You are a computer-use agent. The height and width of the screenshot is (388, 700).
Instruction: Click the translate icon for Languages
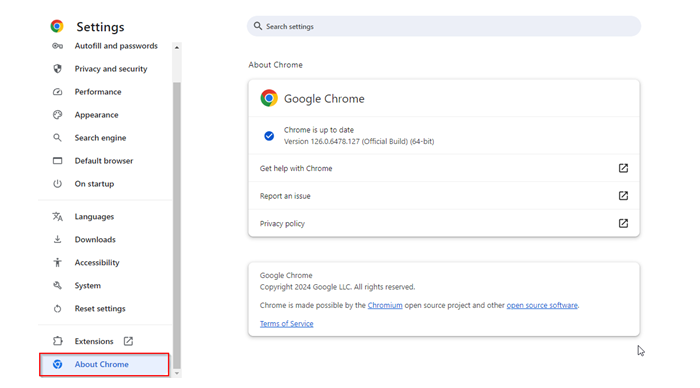[58, 217]
